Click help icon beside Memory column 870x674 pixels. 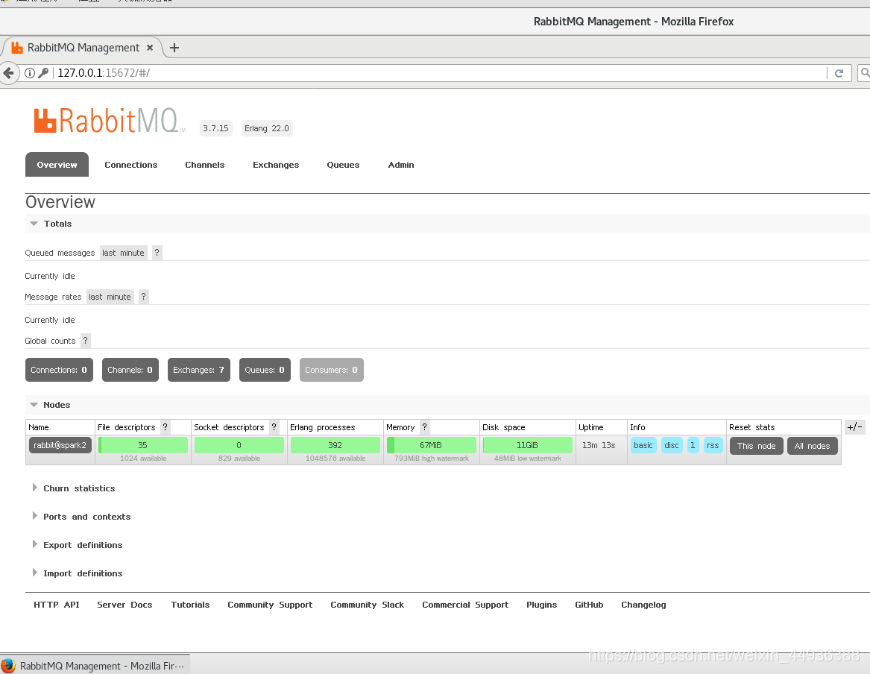pyautogui.click(x=425, y=427)
